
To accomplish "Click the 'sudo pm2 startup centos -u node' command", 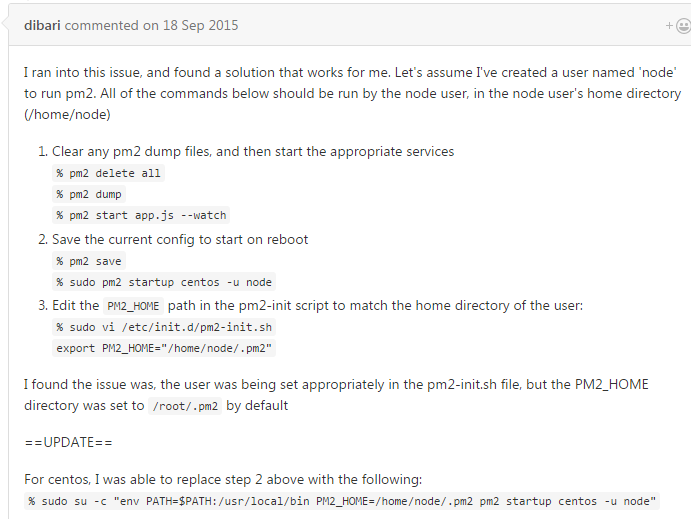I will (x=164, y=282).
